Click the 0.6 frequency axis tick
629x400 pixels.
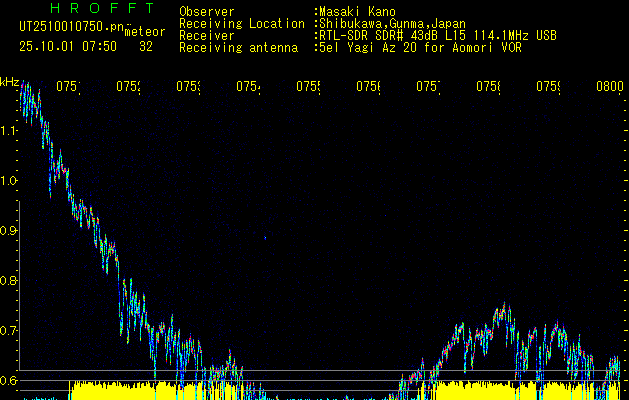pos(9,380)
